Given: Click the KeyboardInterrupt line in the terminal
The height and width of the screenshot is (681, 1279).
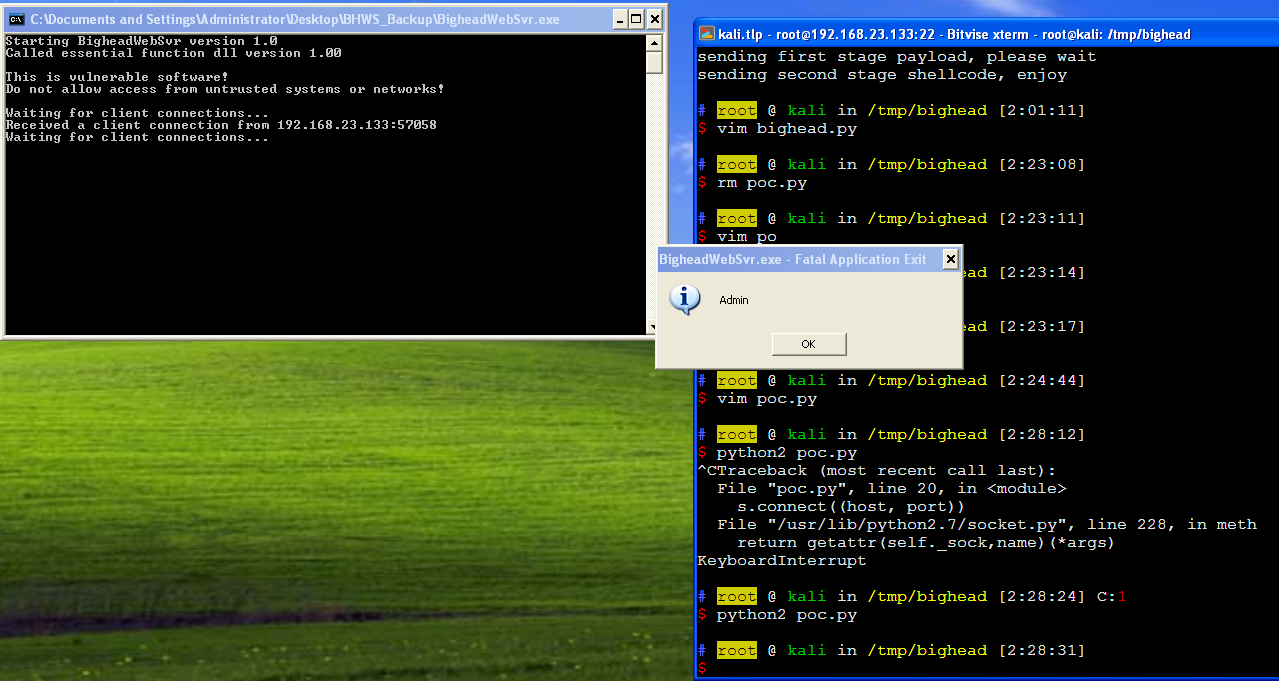Looking at the screenshot, I should 781,561.
